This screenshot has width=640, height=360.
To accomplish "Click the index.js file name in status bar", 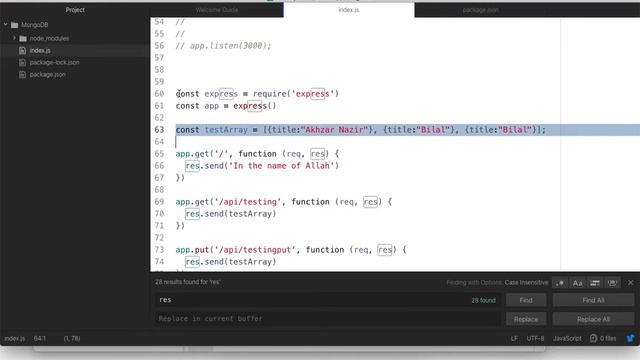I will coord(15,338).
